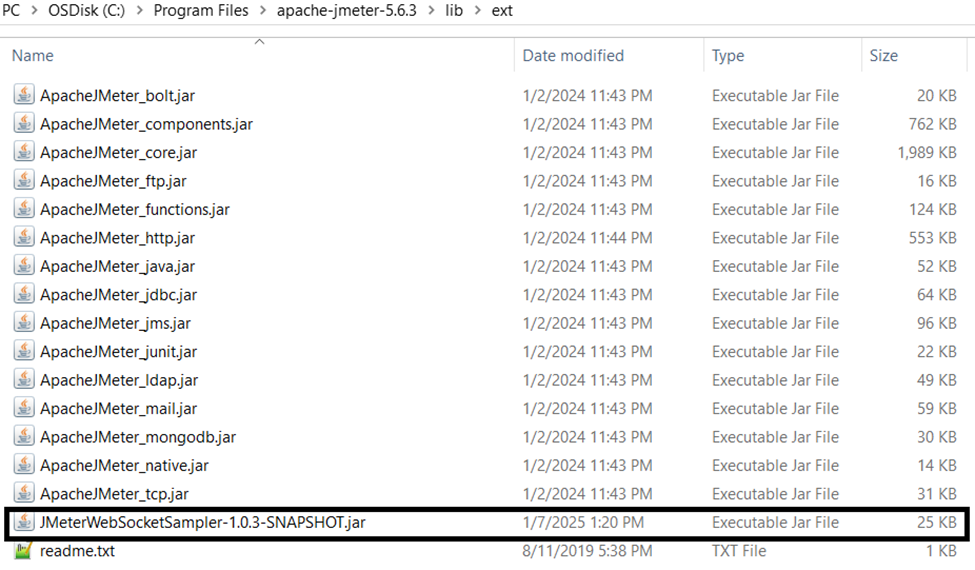Expand the breadcrumb chevron after apache-jmeter-5.6.3

pyautogui.click(x=431, y=11)
